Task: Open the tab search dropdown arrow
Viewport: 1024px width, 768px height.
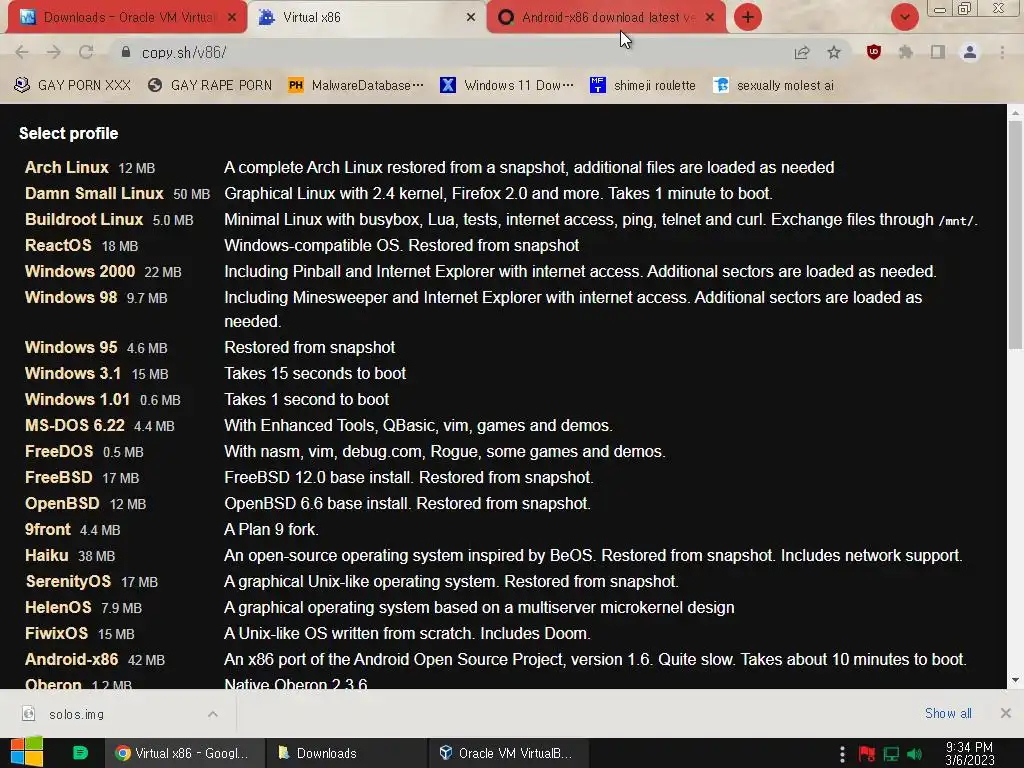Action: pyautogui.click(x=904, y=17)
